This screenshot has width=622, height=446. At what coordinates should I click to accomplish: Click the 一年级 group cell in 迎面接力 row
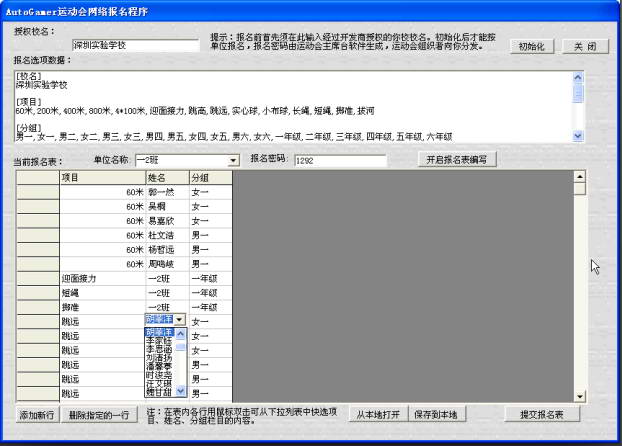pos(211,279)
